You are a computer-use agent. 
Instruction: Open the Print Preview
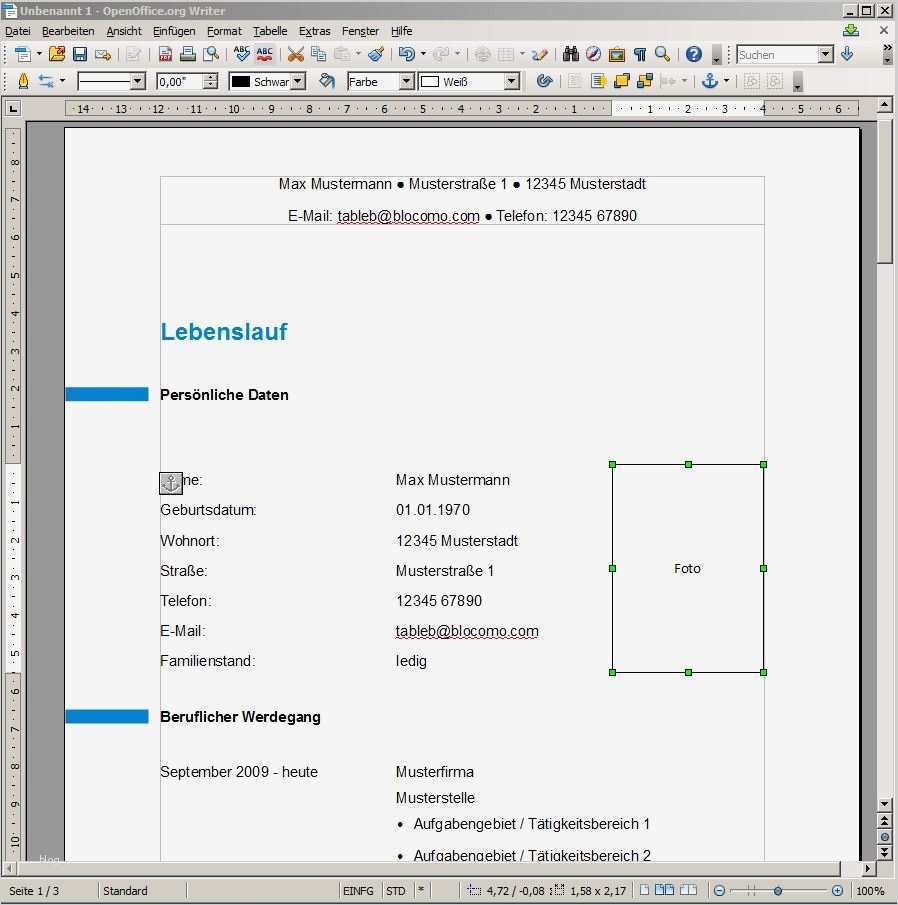coord(209,54)
